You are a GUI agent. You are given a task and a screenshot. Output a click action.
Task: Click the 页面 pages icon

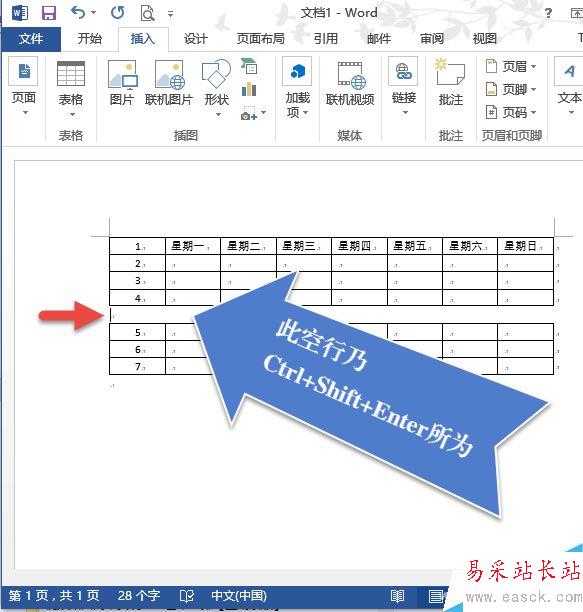(23, 71)
